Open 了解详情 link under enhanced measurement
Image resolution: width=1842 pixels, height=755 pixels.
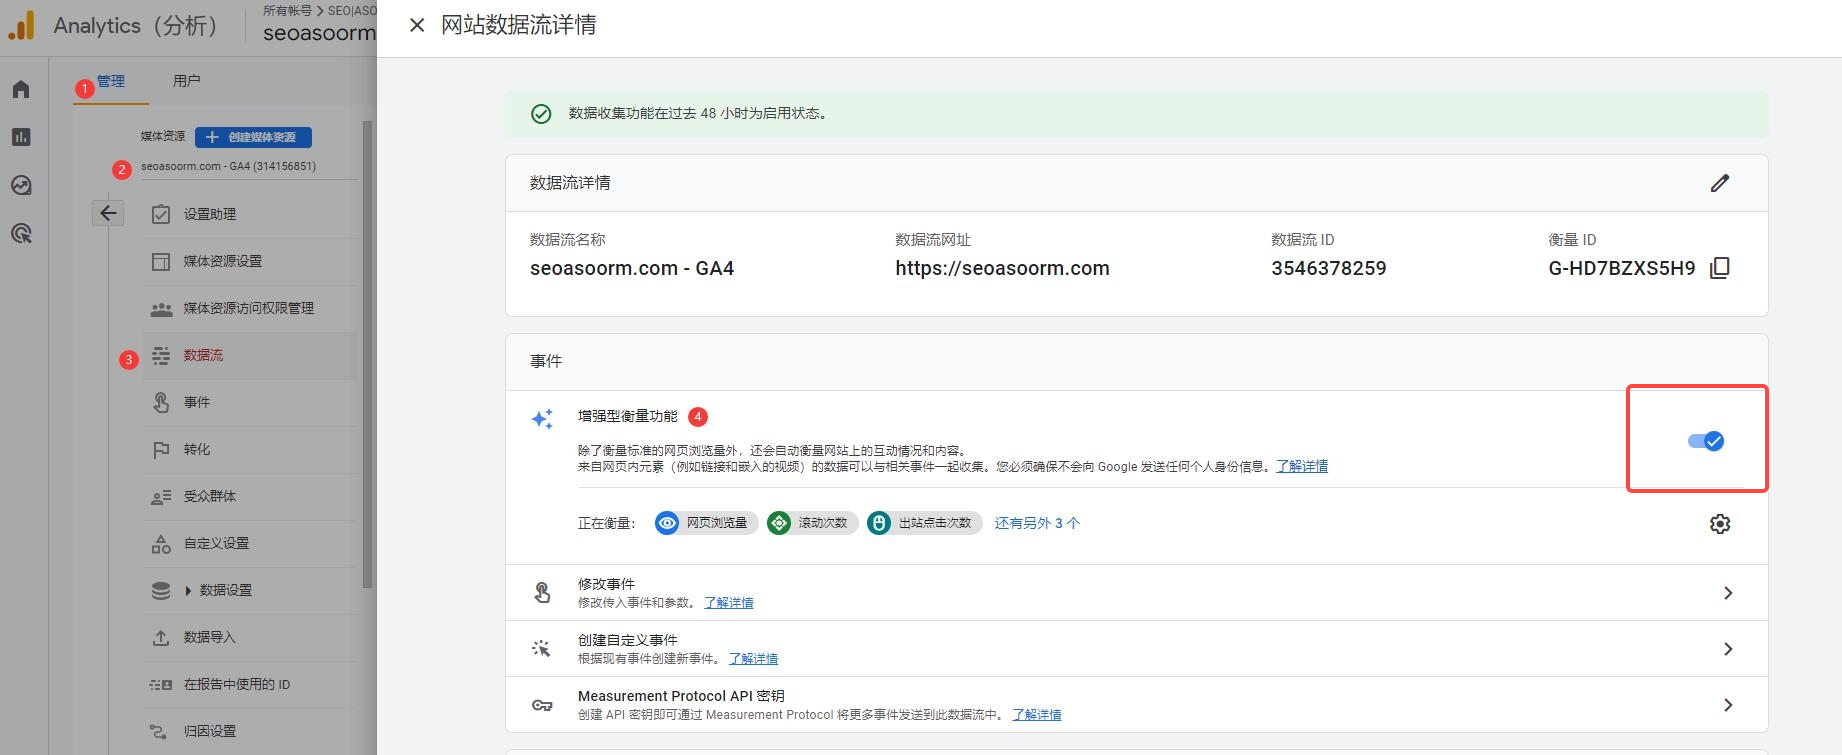1301,466
